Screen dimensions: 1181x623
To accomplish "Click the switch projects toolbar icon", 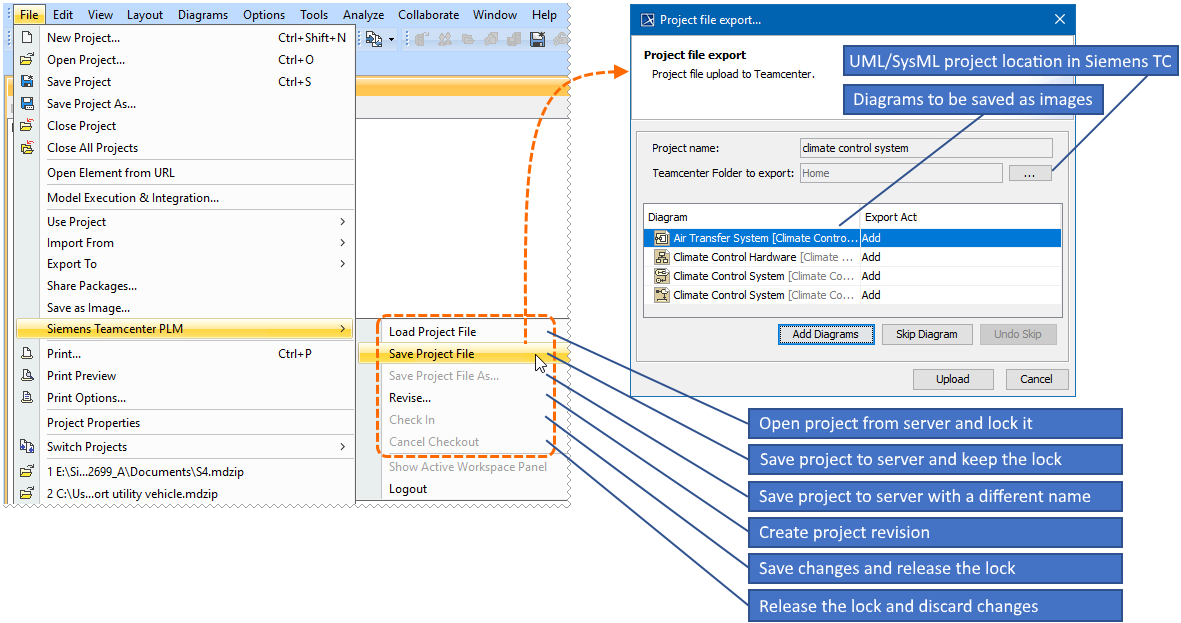I will point(374,38).
